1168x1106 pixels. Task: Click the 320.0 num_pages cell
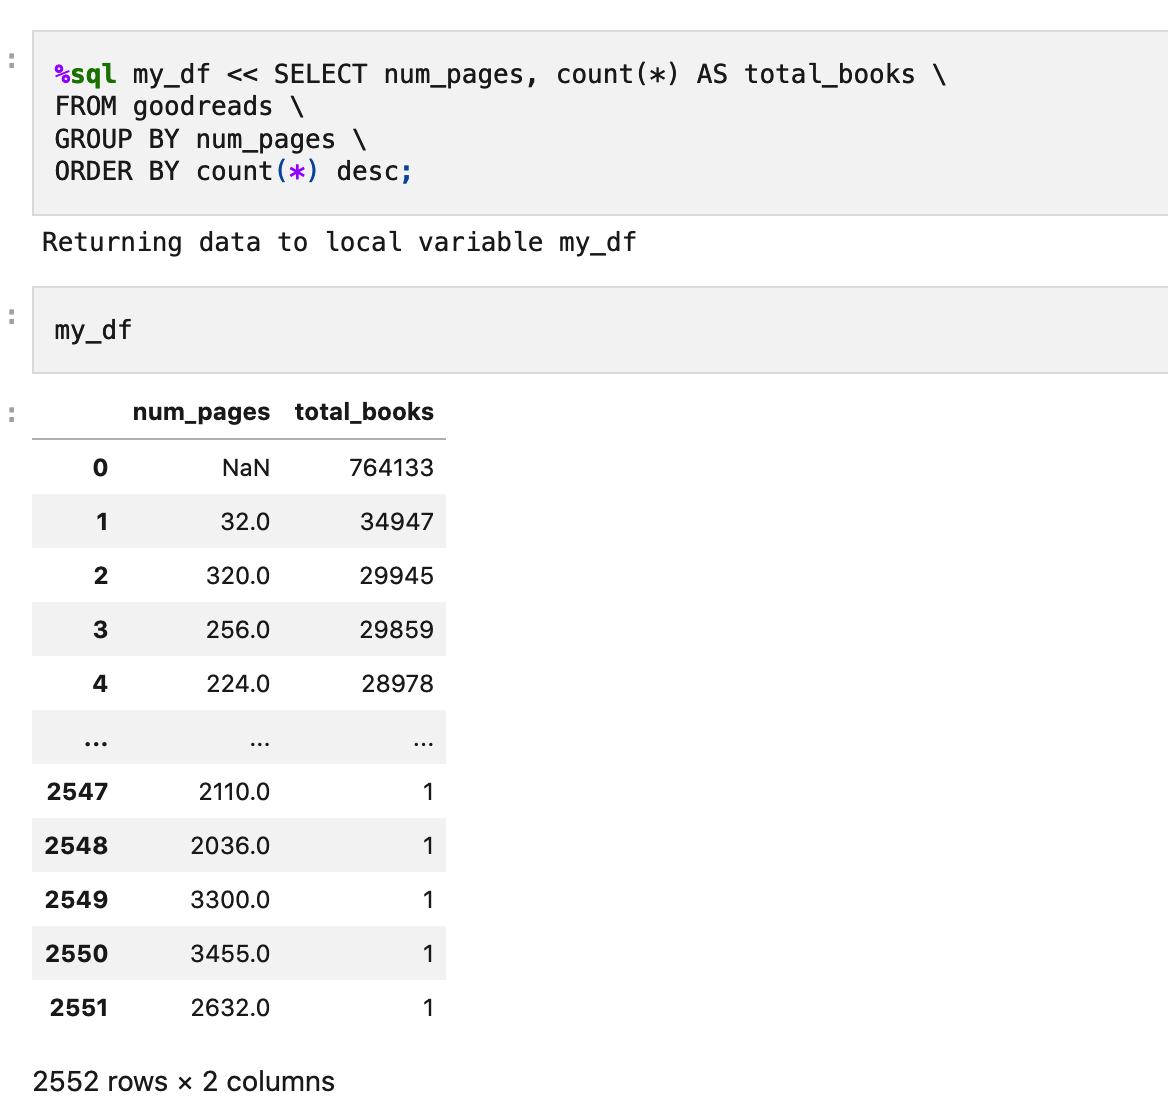pyautogui.click(x=238, y=576)
